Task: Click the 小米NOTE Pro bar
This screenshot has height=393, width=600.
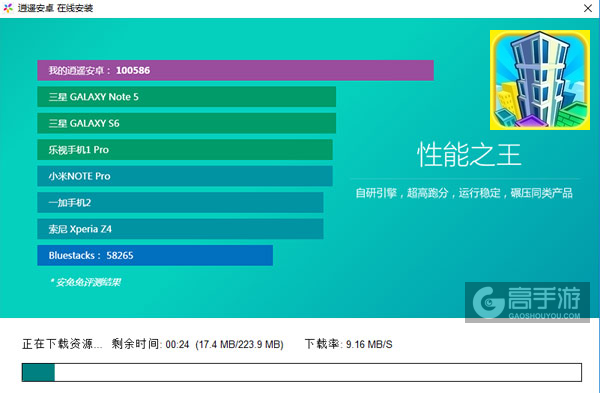Action: pyautogui.click(x=185, y=176)
